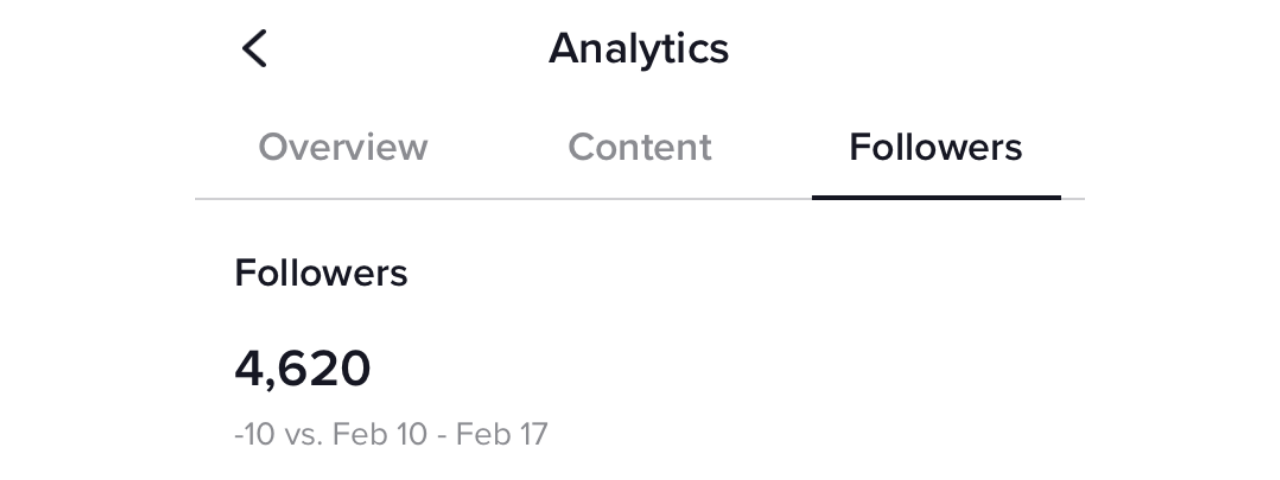Image resolution: width=1280 pixels, height=480 pixels.
Task: Tap the follower change comparison line
Action: [391, 434]
